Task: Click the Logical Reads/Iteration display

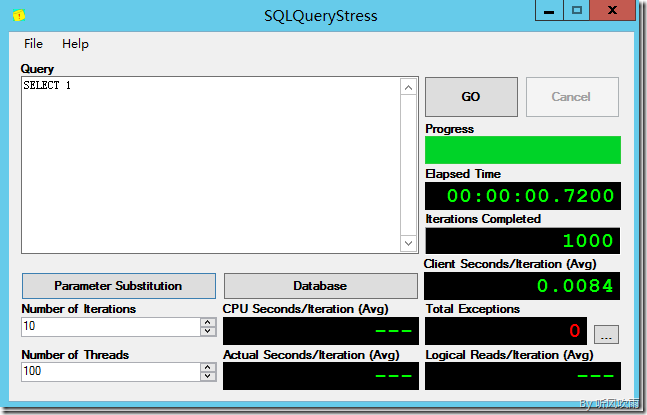Action: (523, 376)
